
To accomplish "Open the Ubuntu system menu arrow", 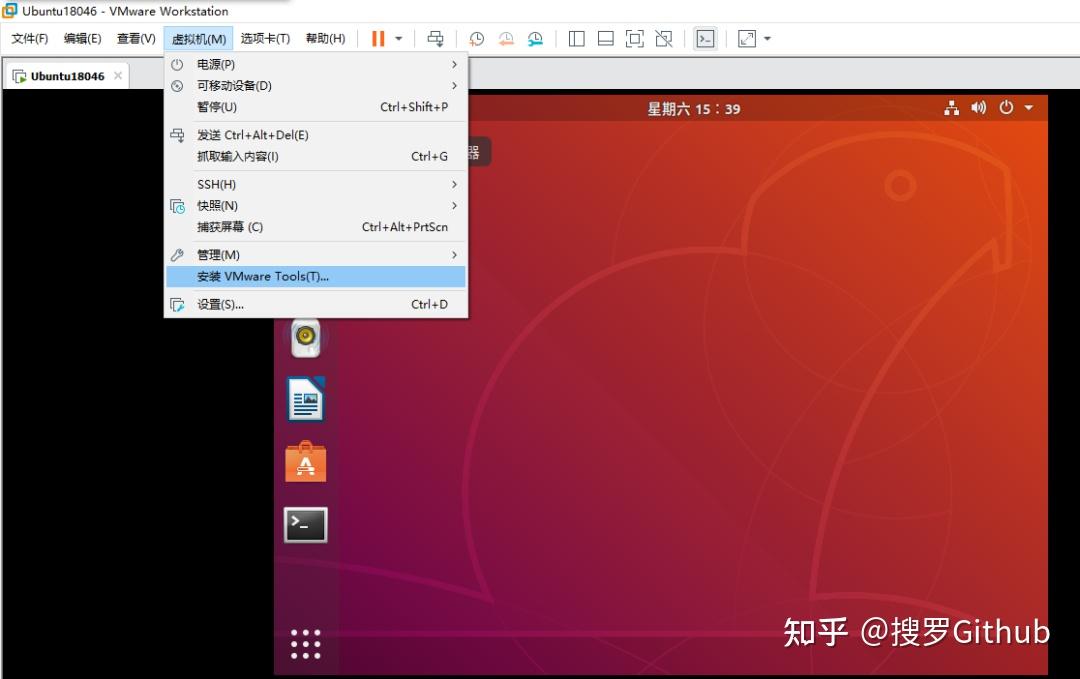I will (1029, 108).
